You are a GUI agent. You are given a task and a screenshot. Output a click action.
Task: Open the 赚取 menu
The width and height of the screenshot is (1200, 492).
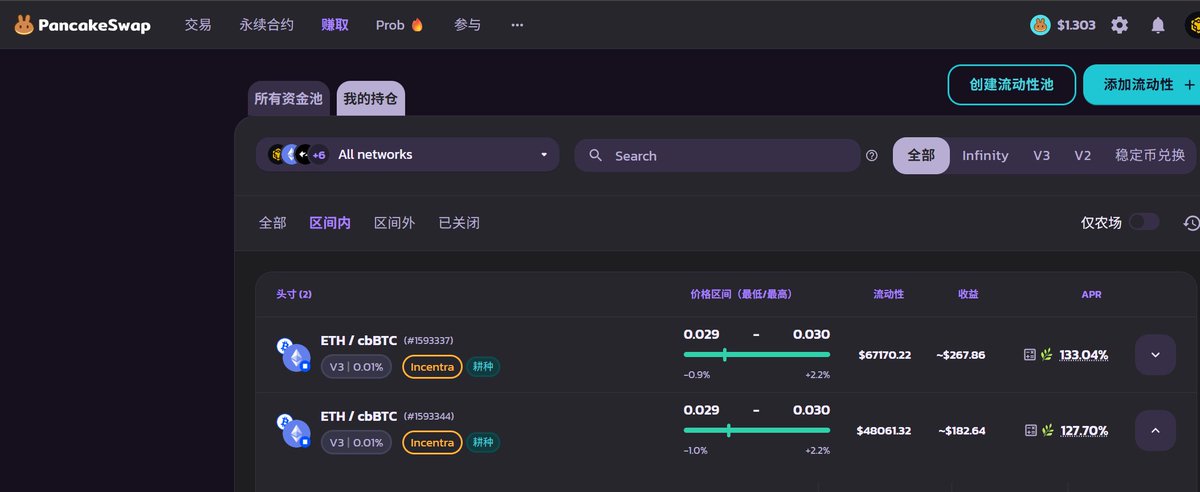[335, 25]
